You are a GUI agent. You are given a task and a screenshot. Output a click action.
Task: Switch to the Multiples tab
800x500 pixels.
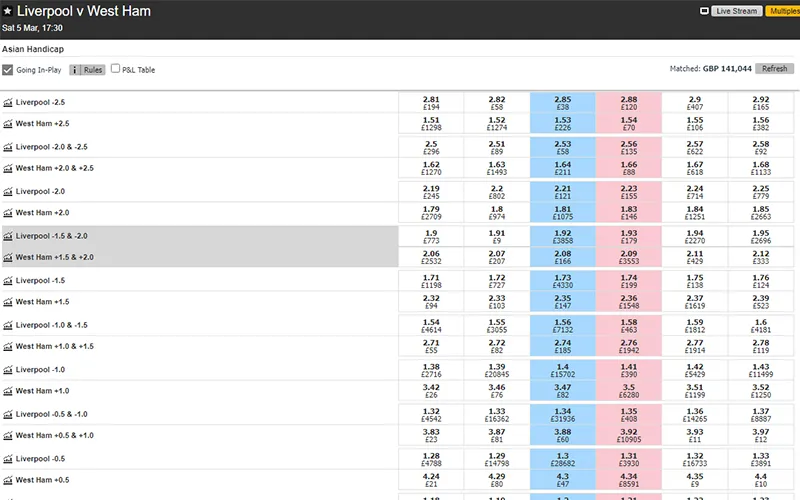pos(783,11)
